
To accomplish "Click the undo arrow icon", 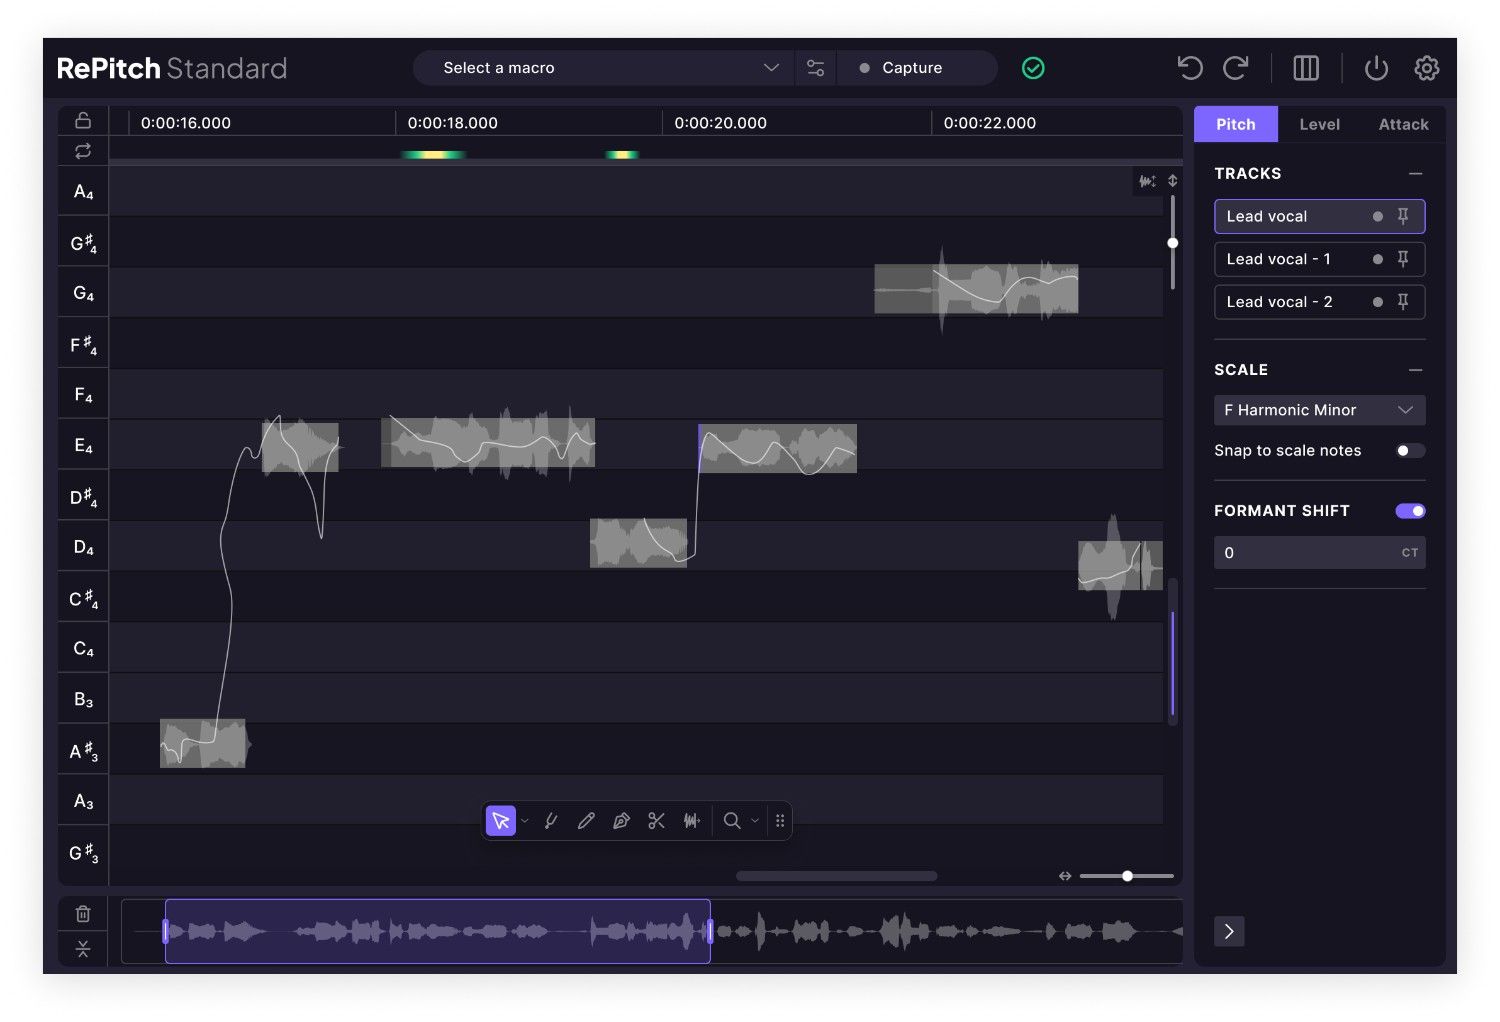I will 1189,67.
